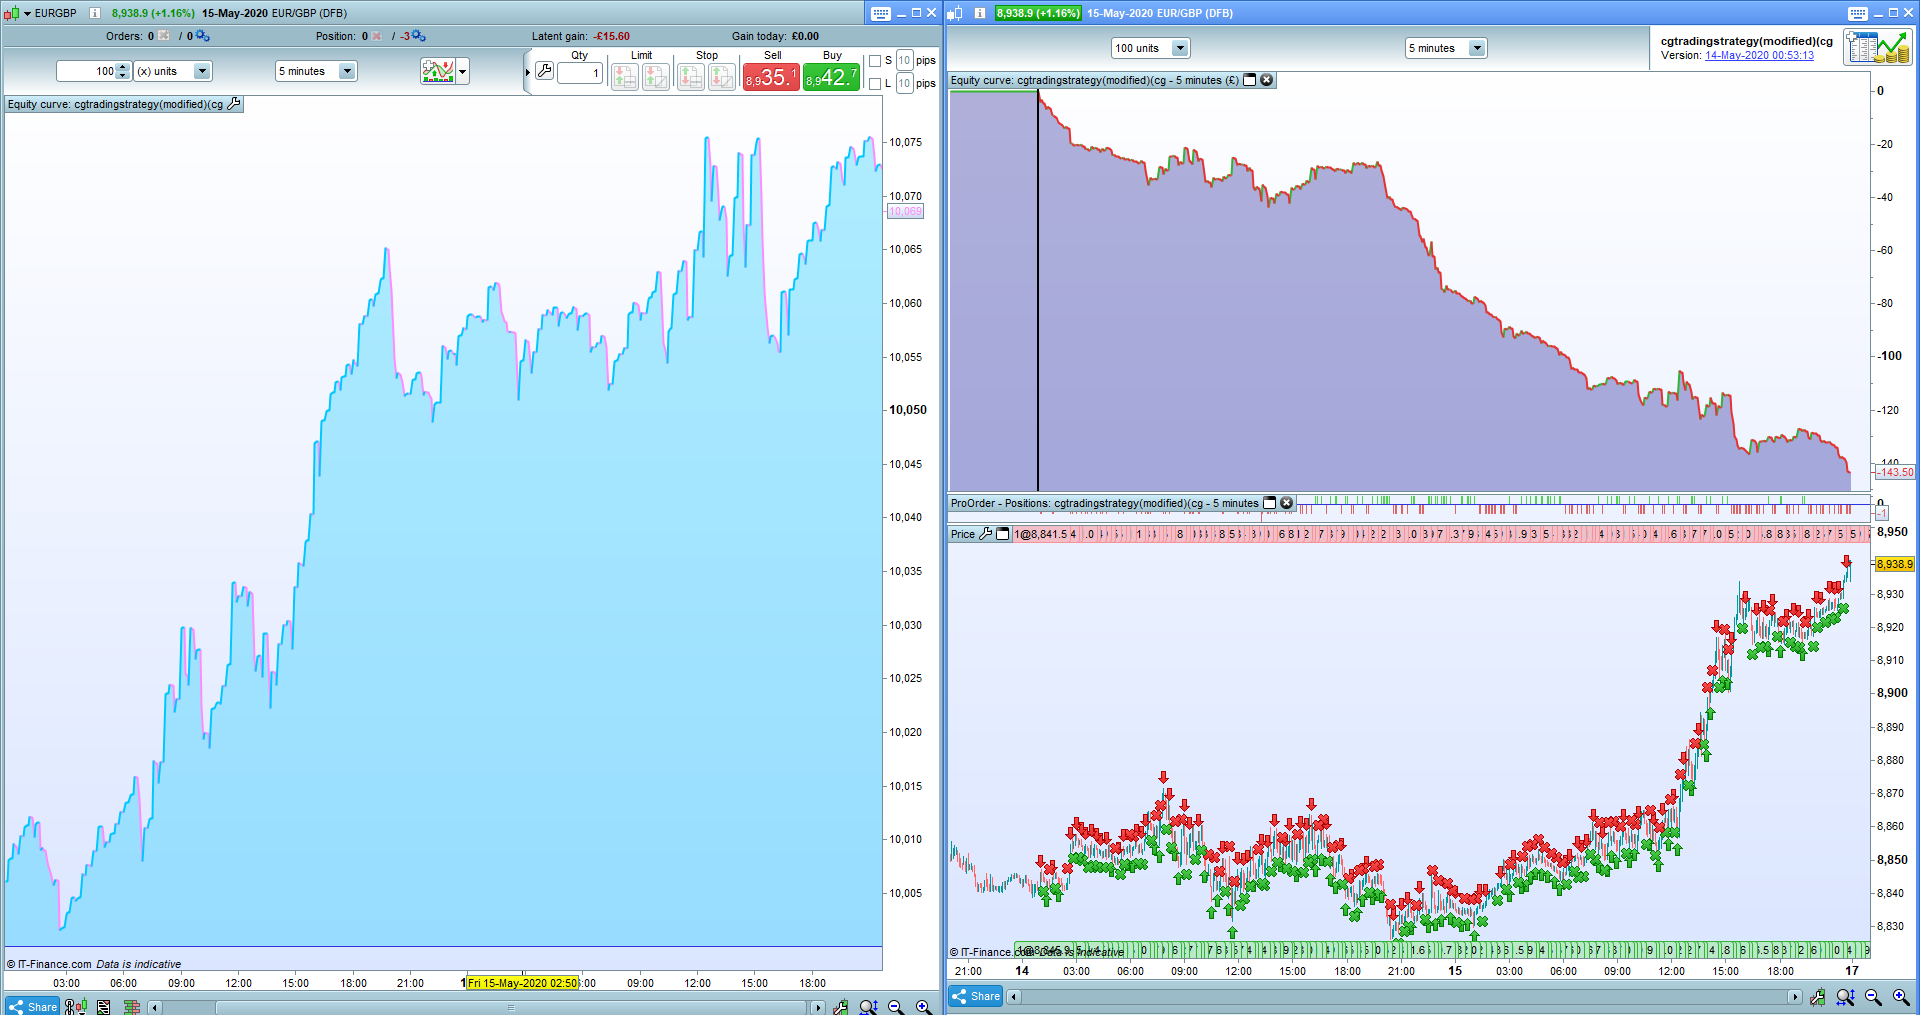Screen dimensions: 1920x1015
Task: Click the L limit pips value field
Action: tap(904, 83)
